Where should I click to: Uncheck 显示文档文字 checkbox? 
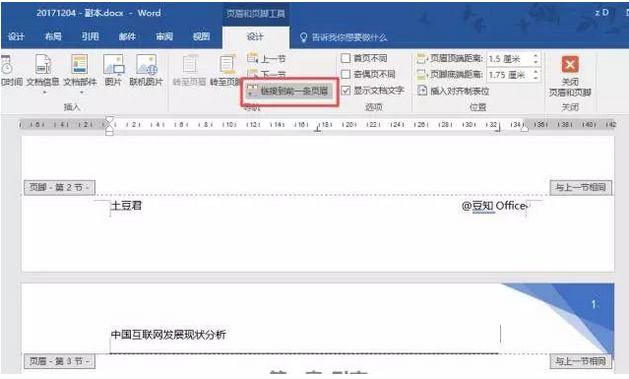click(345, 91)
